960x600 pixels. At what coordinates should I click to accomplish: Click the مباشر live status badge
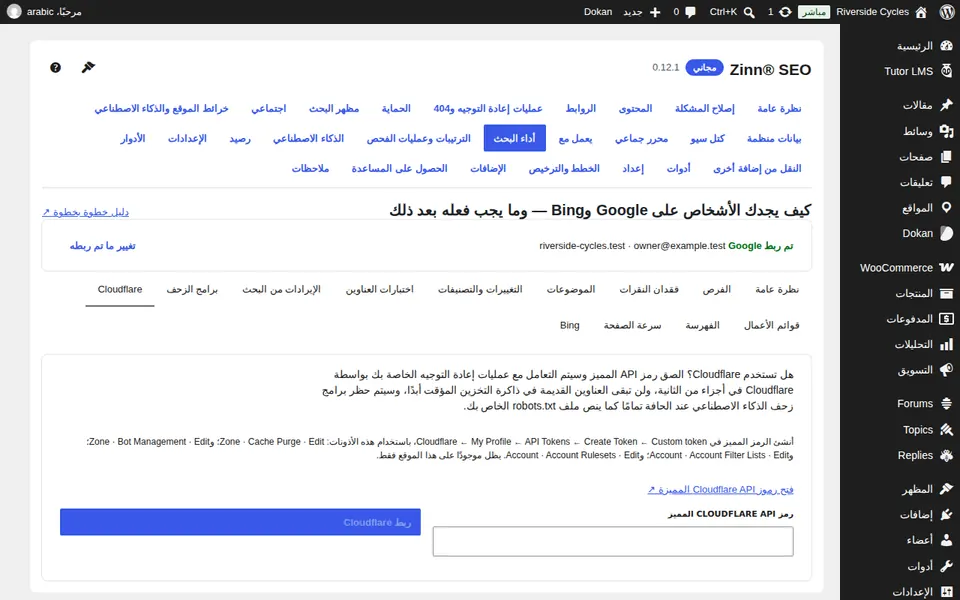point(814,12)
